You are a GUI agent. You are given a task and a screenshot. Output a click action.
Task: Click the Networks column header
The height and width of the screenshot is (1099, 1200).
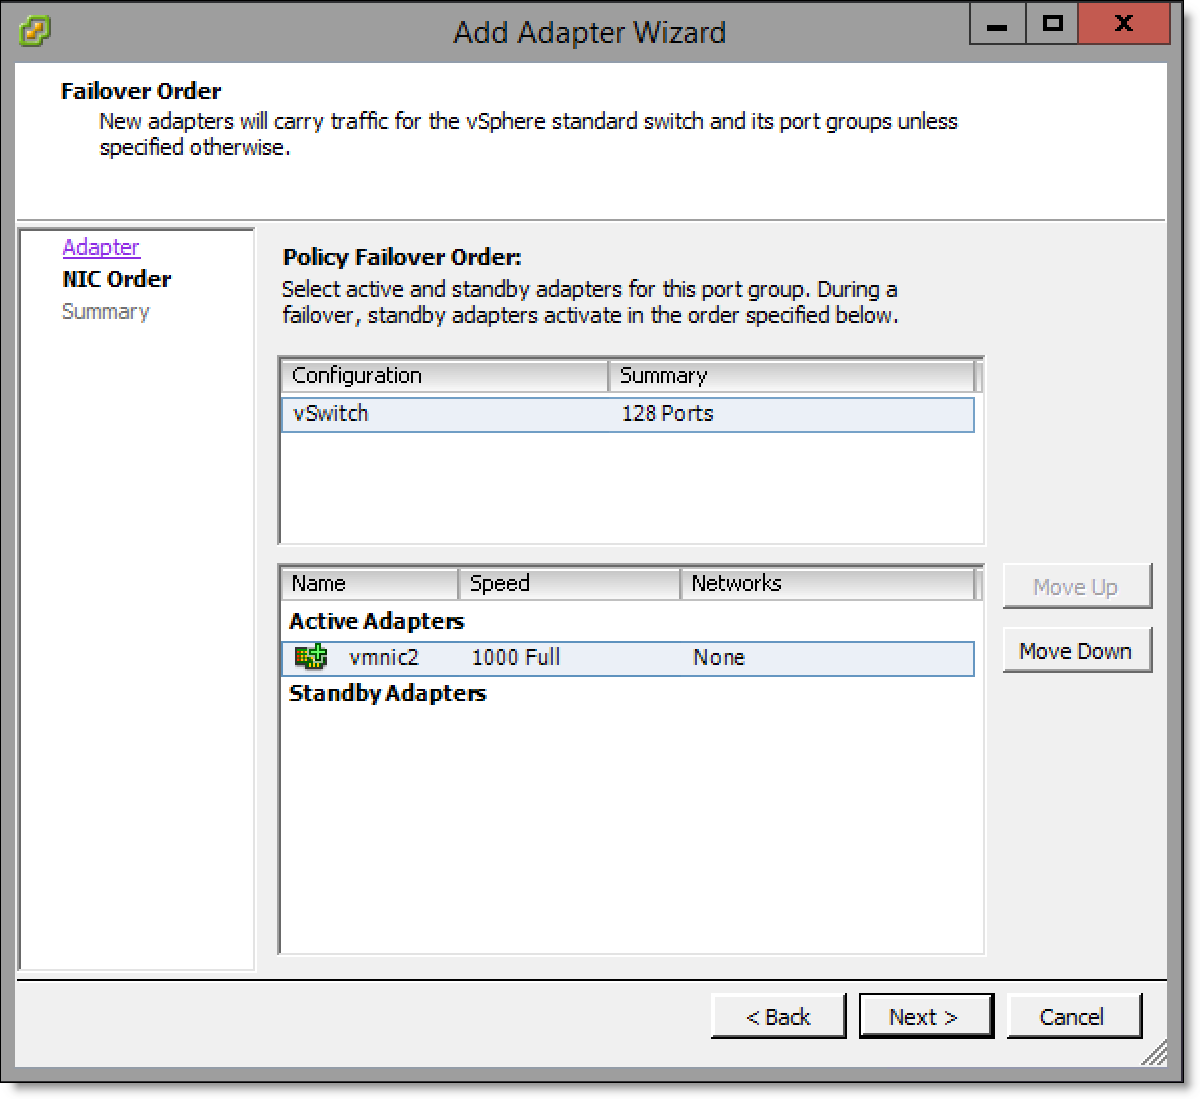pos(826,584)
